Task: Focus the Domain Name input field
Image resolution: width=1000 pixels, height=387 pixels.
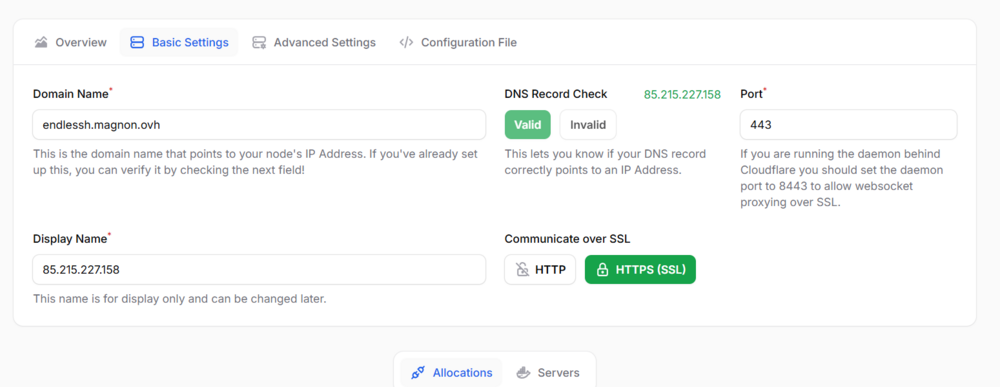Action: [259, 124]
